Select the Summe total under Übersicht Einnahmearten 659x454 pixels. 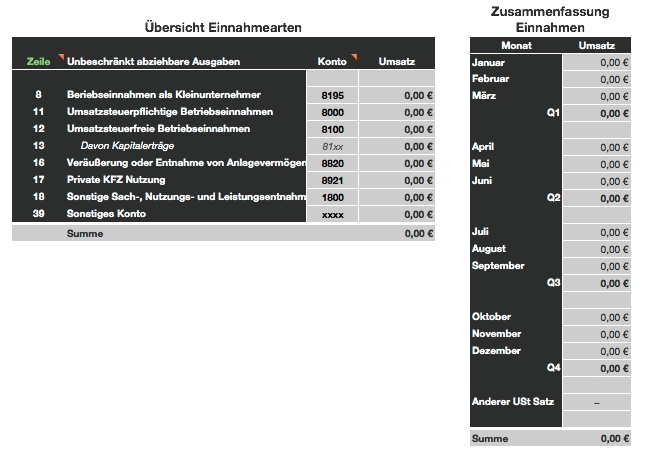click(397, 234)
